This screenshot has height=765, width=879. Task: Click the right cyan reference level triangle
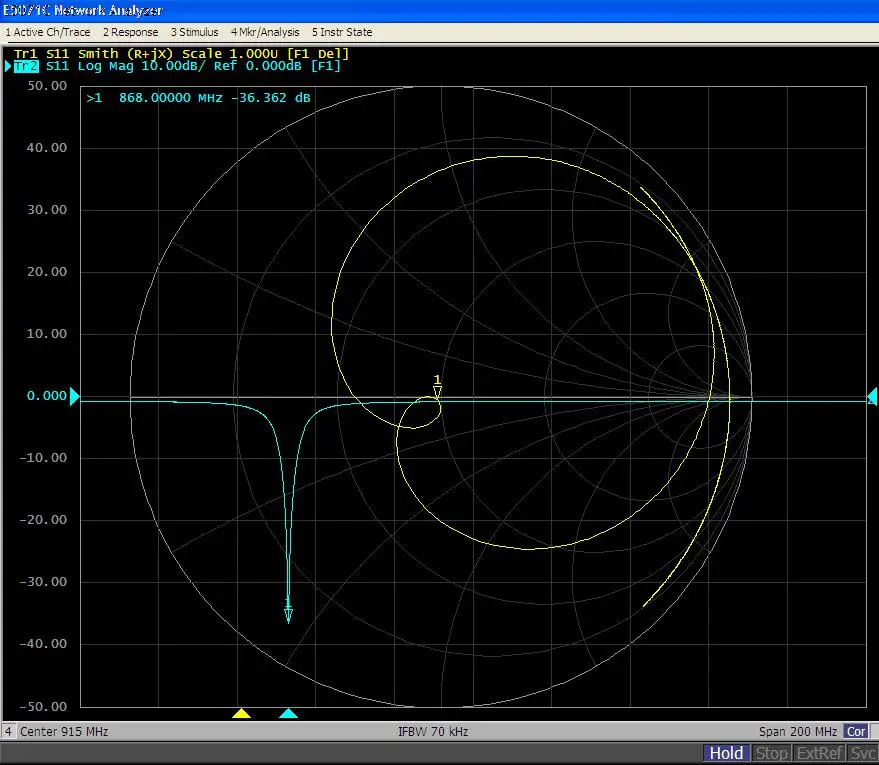point(871,396)
